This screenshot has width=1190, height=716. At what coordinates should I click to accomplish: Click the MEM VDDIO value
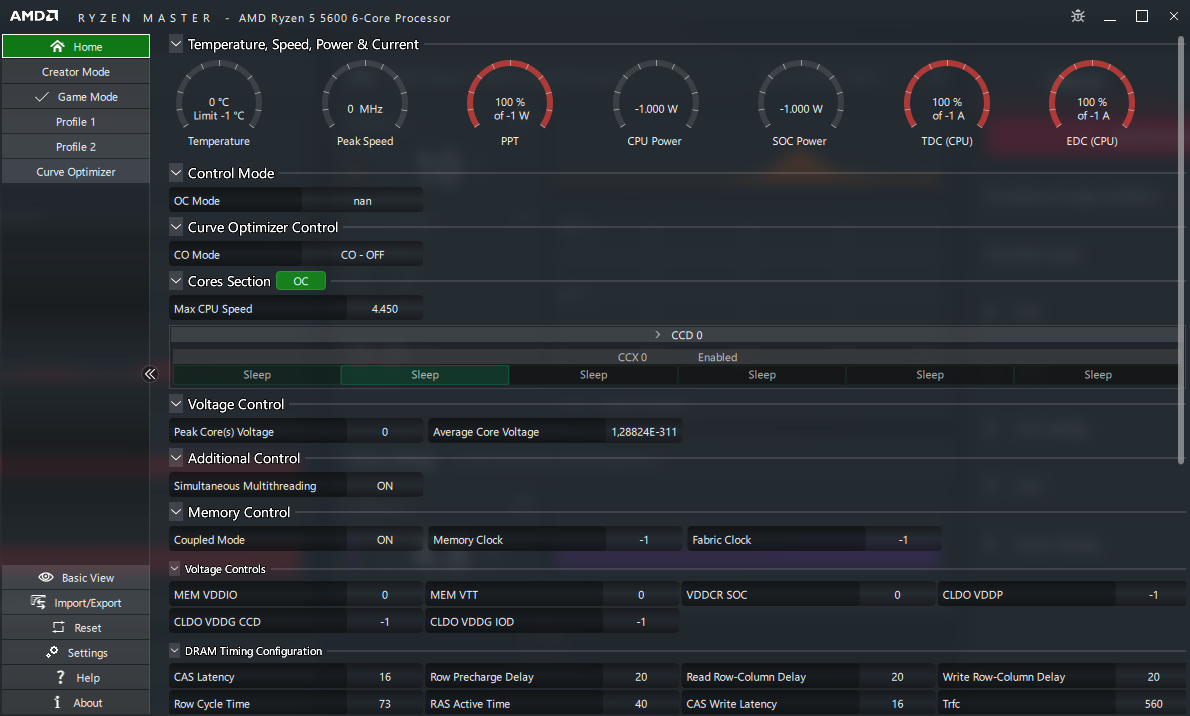click(385, 595)
